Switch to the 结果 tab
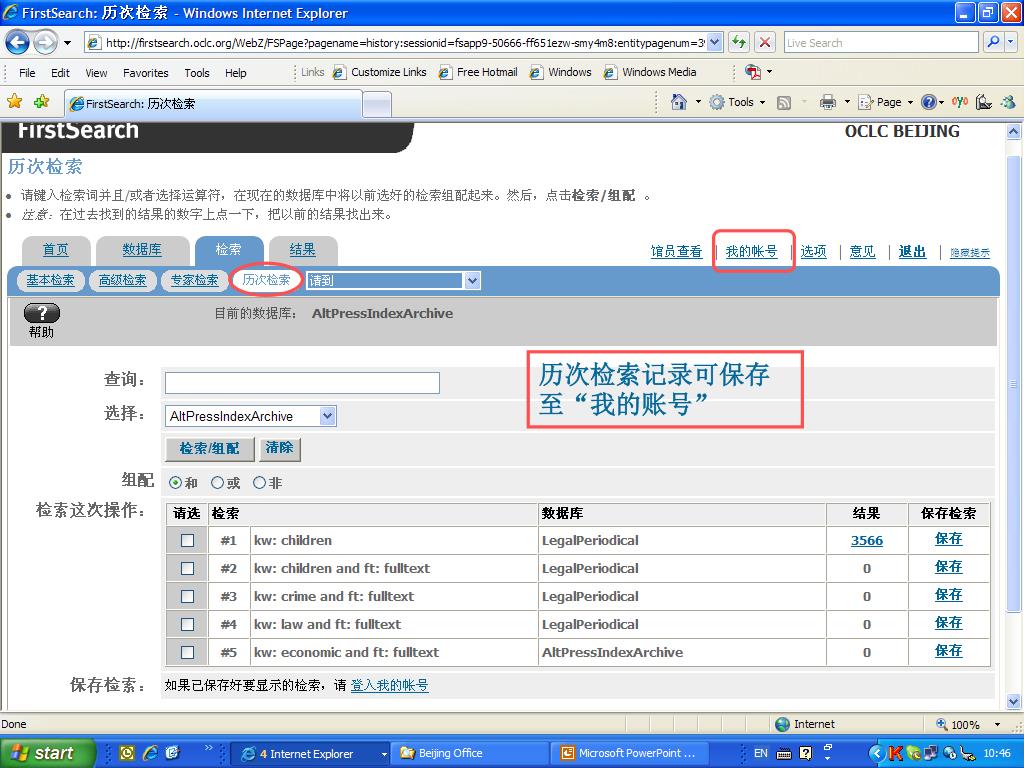The width and height of the screenshot is (1024, 768). (302, 249)
